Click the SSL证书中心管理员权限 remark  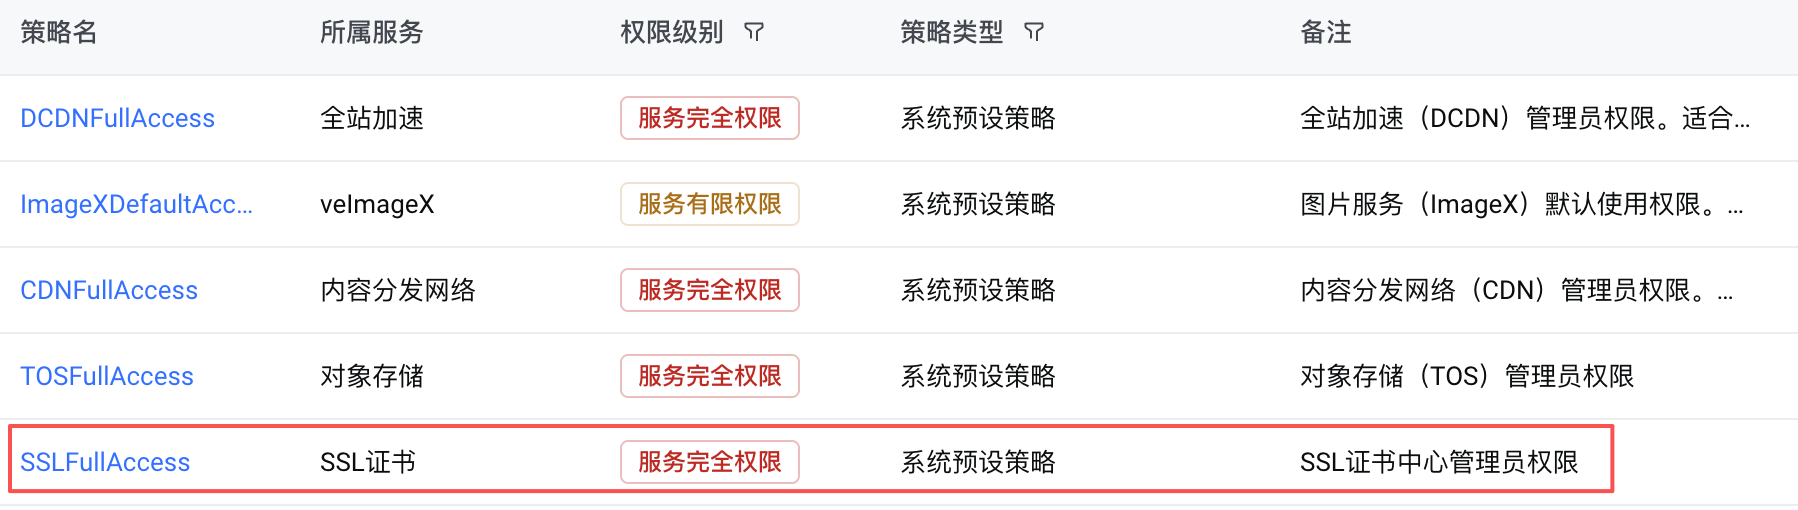(x=1438, y=463)
